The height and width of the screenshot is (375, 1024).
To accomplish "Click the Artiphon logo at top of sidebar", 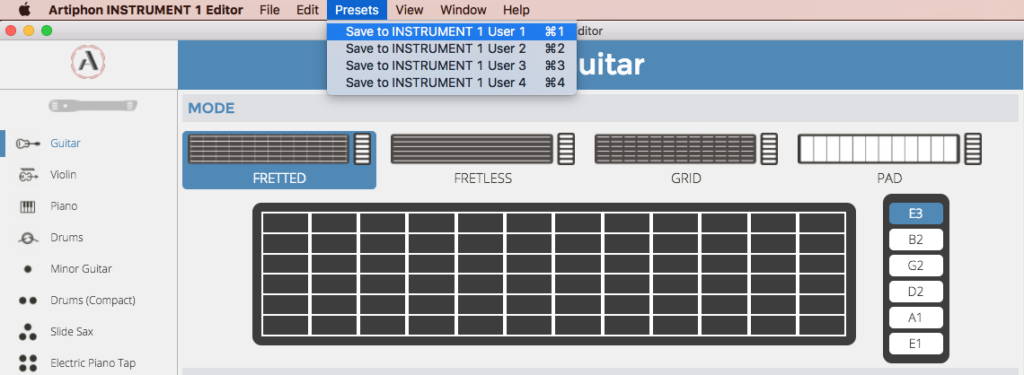I will click(x=88, y=63).
